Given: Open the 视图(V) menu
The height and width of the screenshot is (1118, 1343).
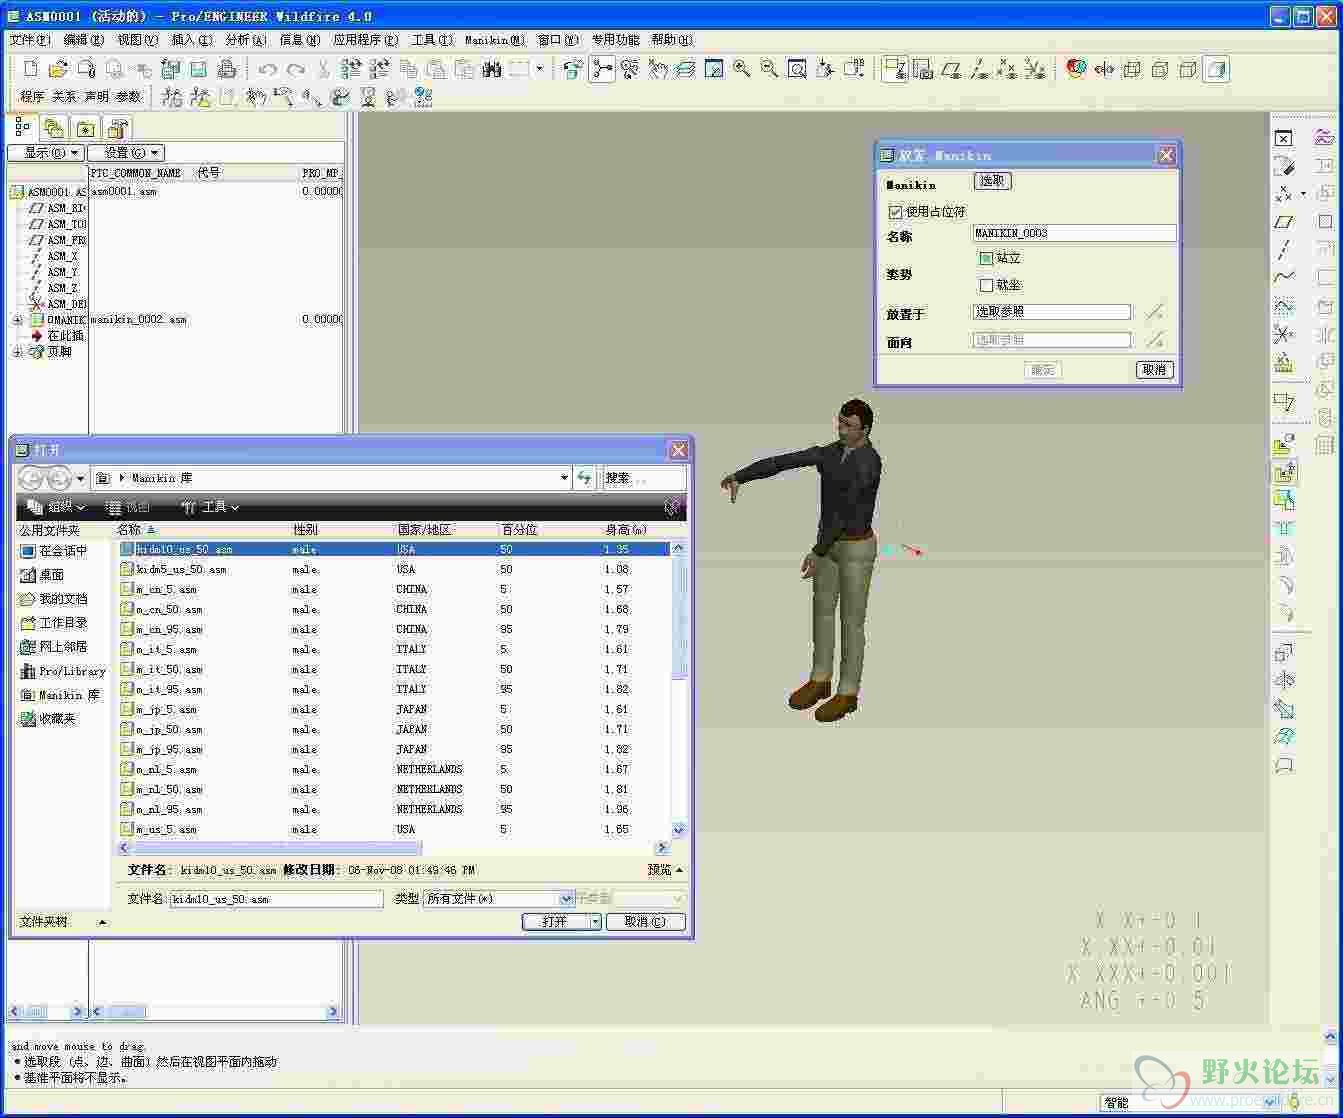Looking at the screenshot, I should pos(138,40).
